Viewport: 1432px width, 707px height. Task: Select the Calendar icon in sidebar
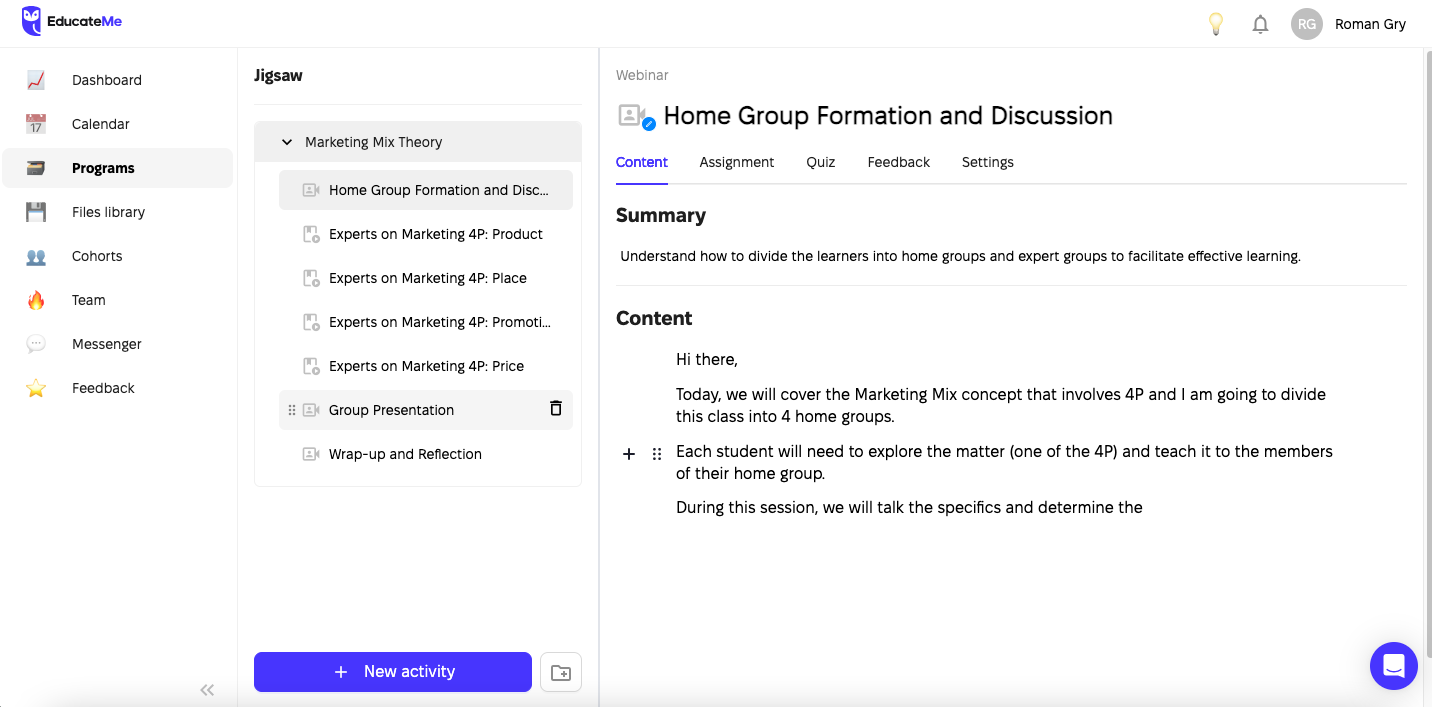pos(36,124)
